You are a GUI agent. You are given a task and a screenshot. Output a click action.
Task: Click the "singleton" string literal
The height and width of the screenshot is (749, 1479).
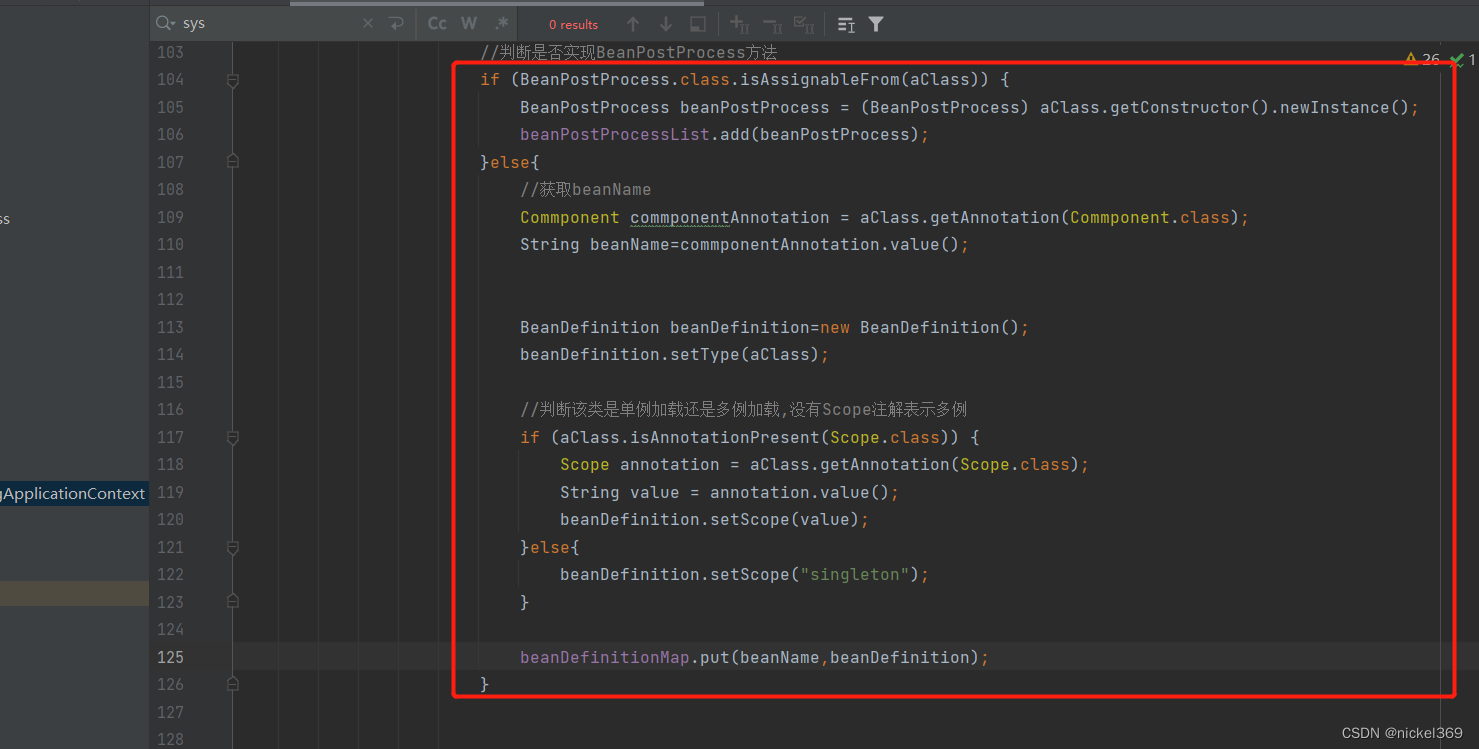(x=855, y=574)
